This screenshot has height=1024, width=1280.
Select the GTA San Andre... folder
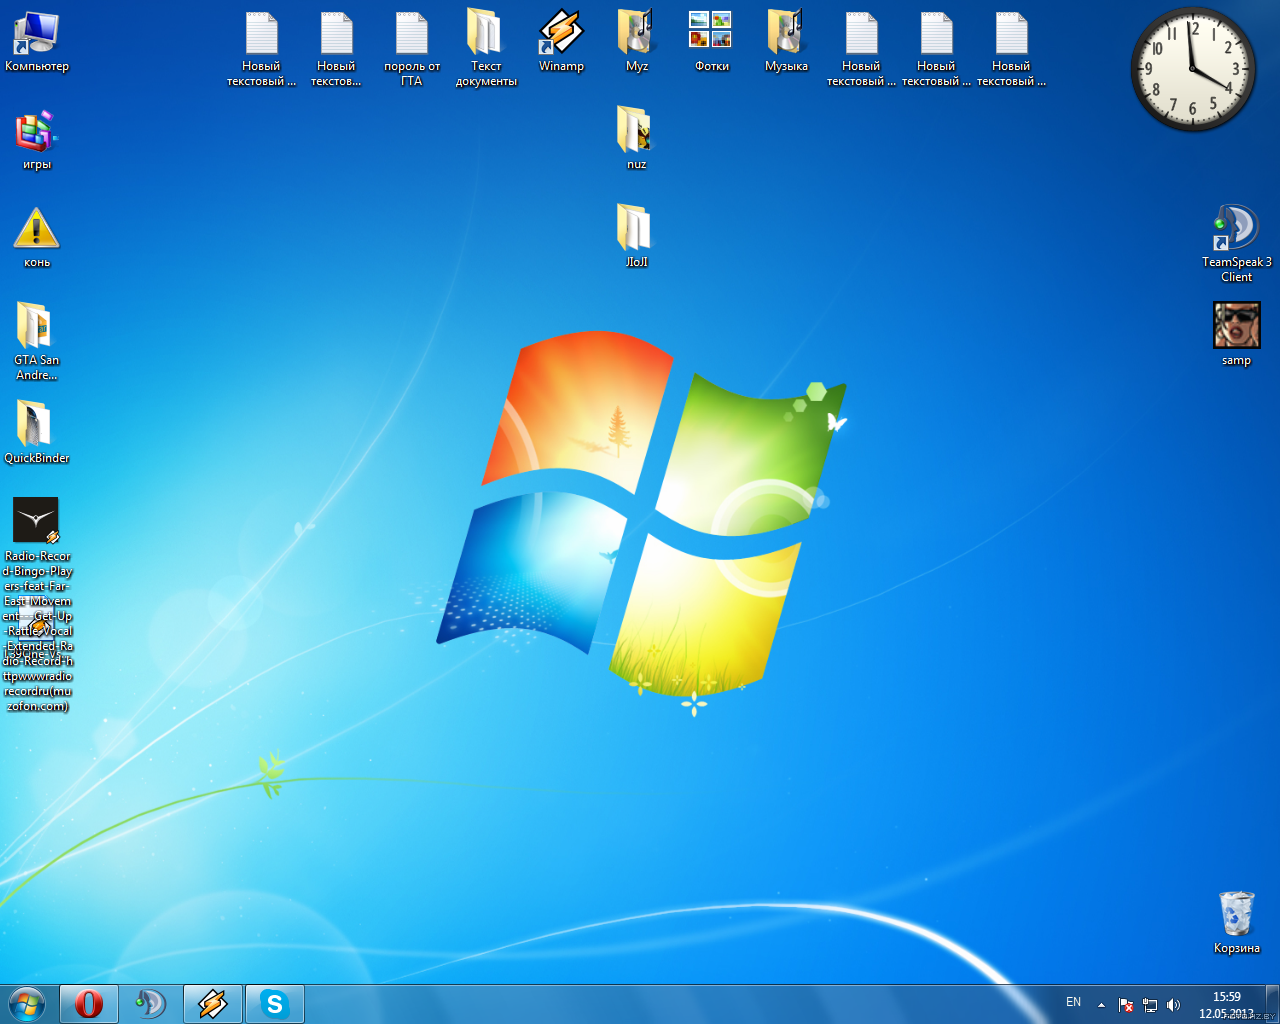37,341
